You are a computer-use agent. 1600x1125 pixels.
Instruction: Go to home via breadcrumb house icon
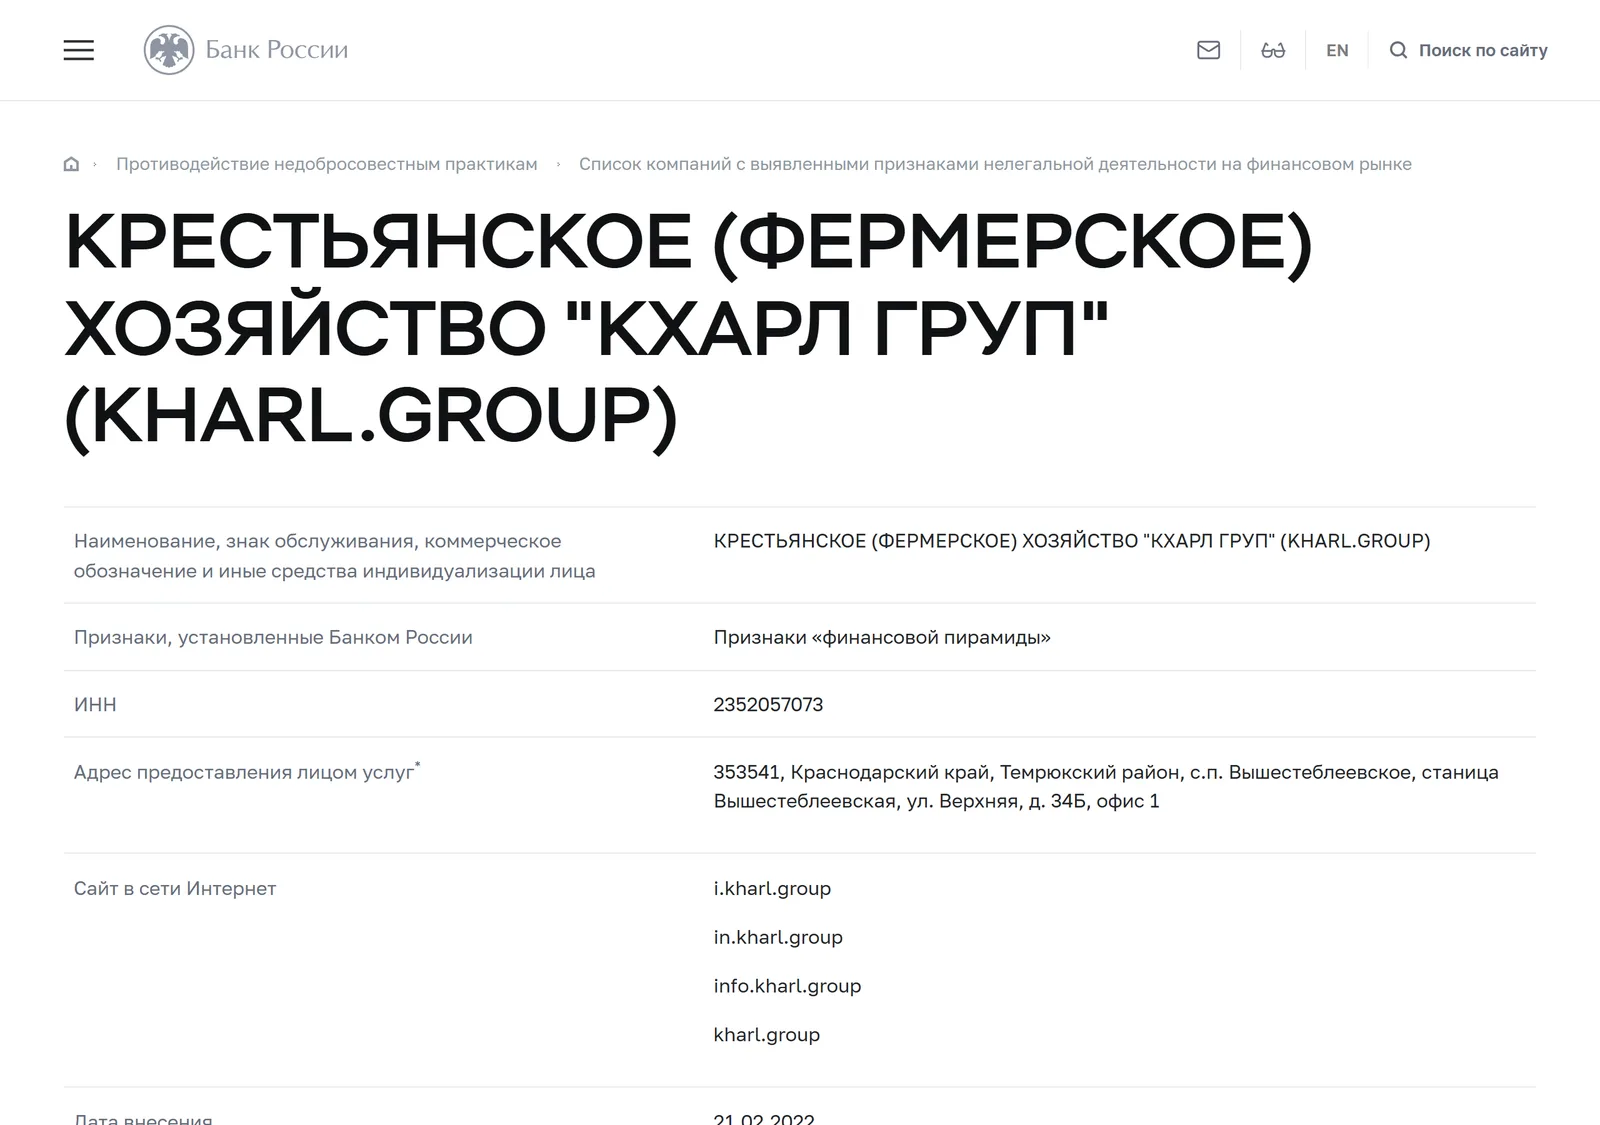pyautogui.click(x=71, y=164)
